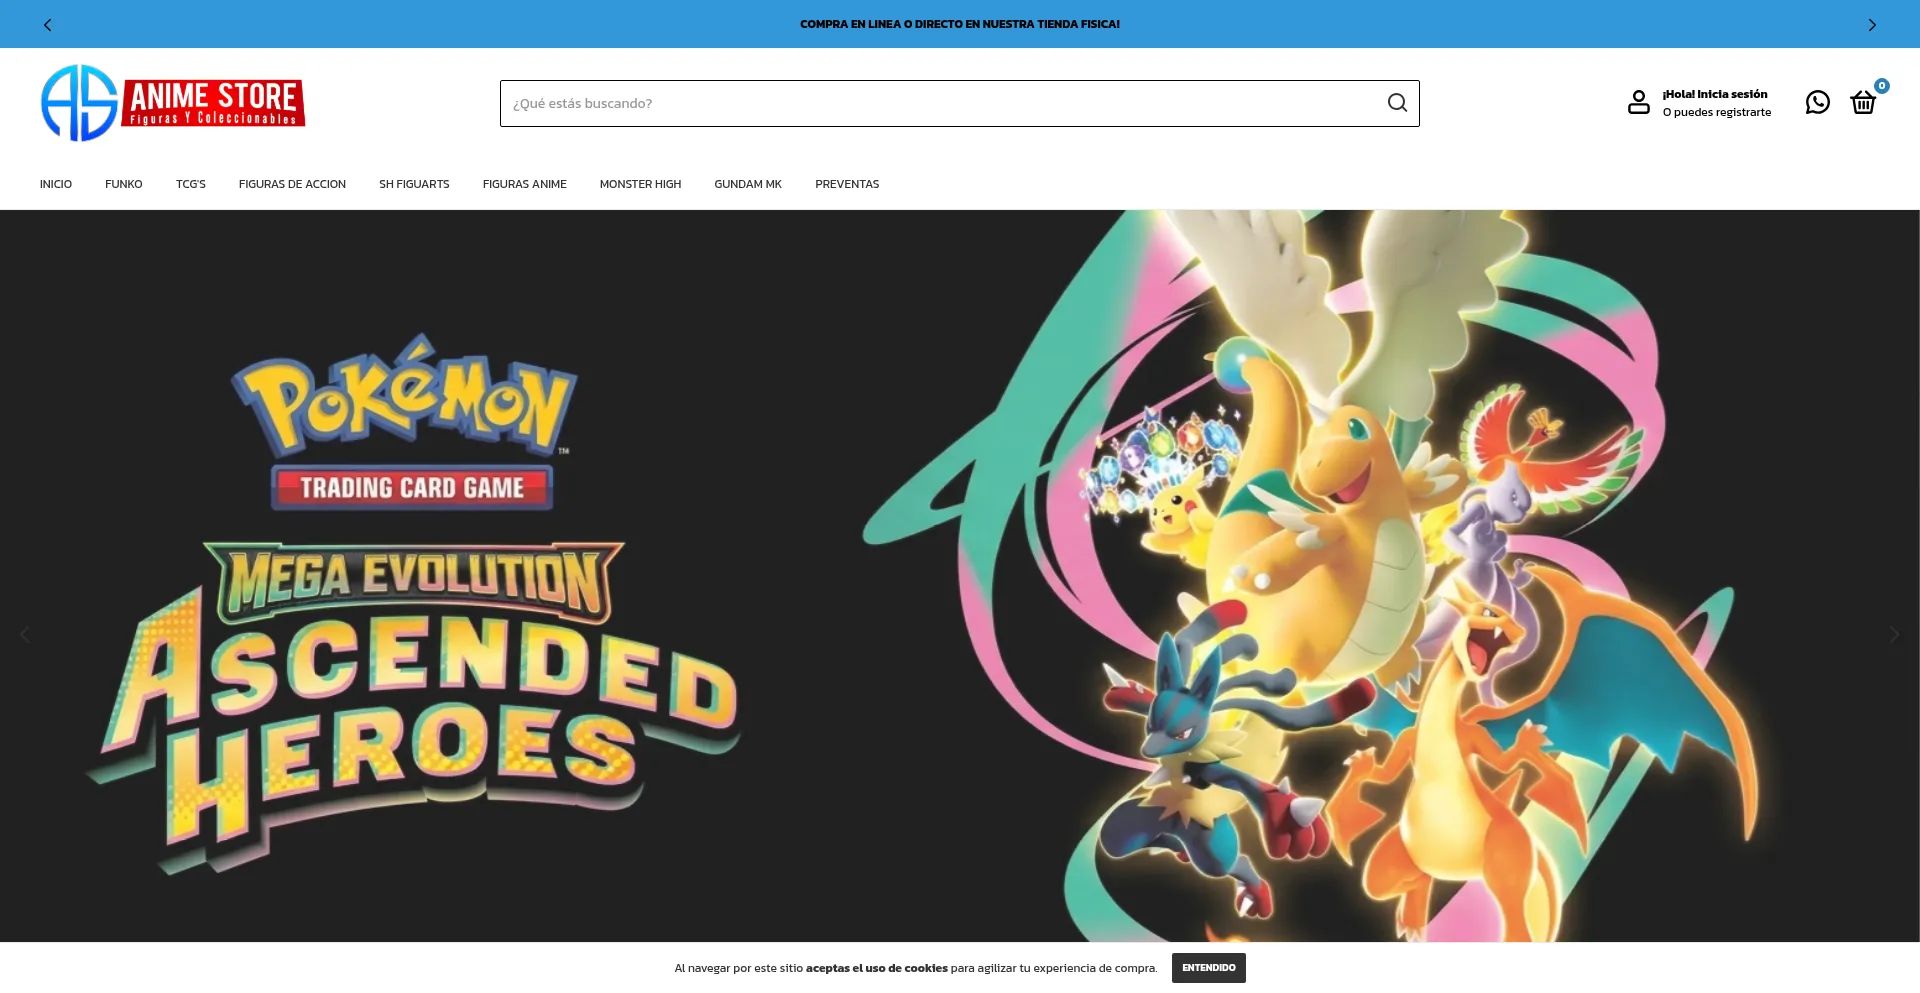The height and width of the screenshot is (993, 1920).
Task: Open the TCG'S category
Action: (191, 184)
